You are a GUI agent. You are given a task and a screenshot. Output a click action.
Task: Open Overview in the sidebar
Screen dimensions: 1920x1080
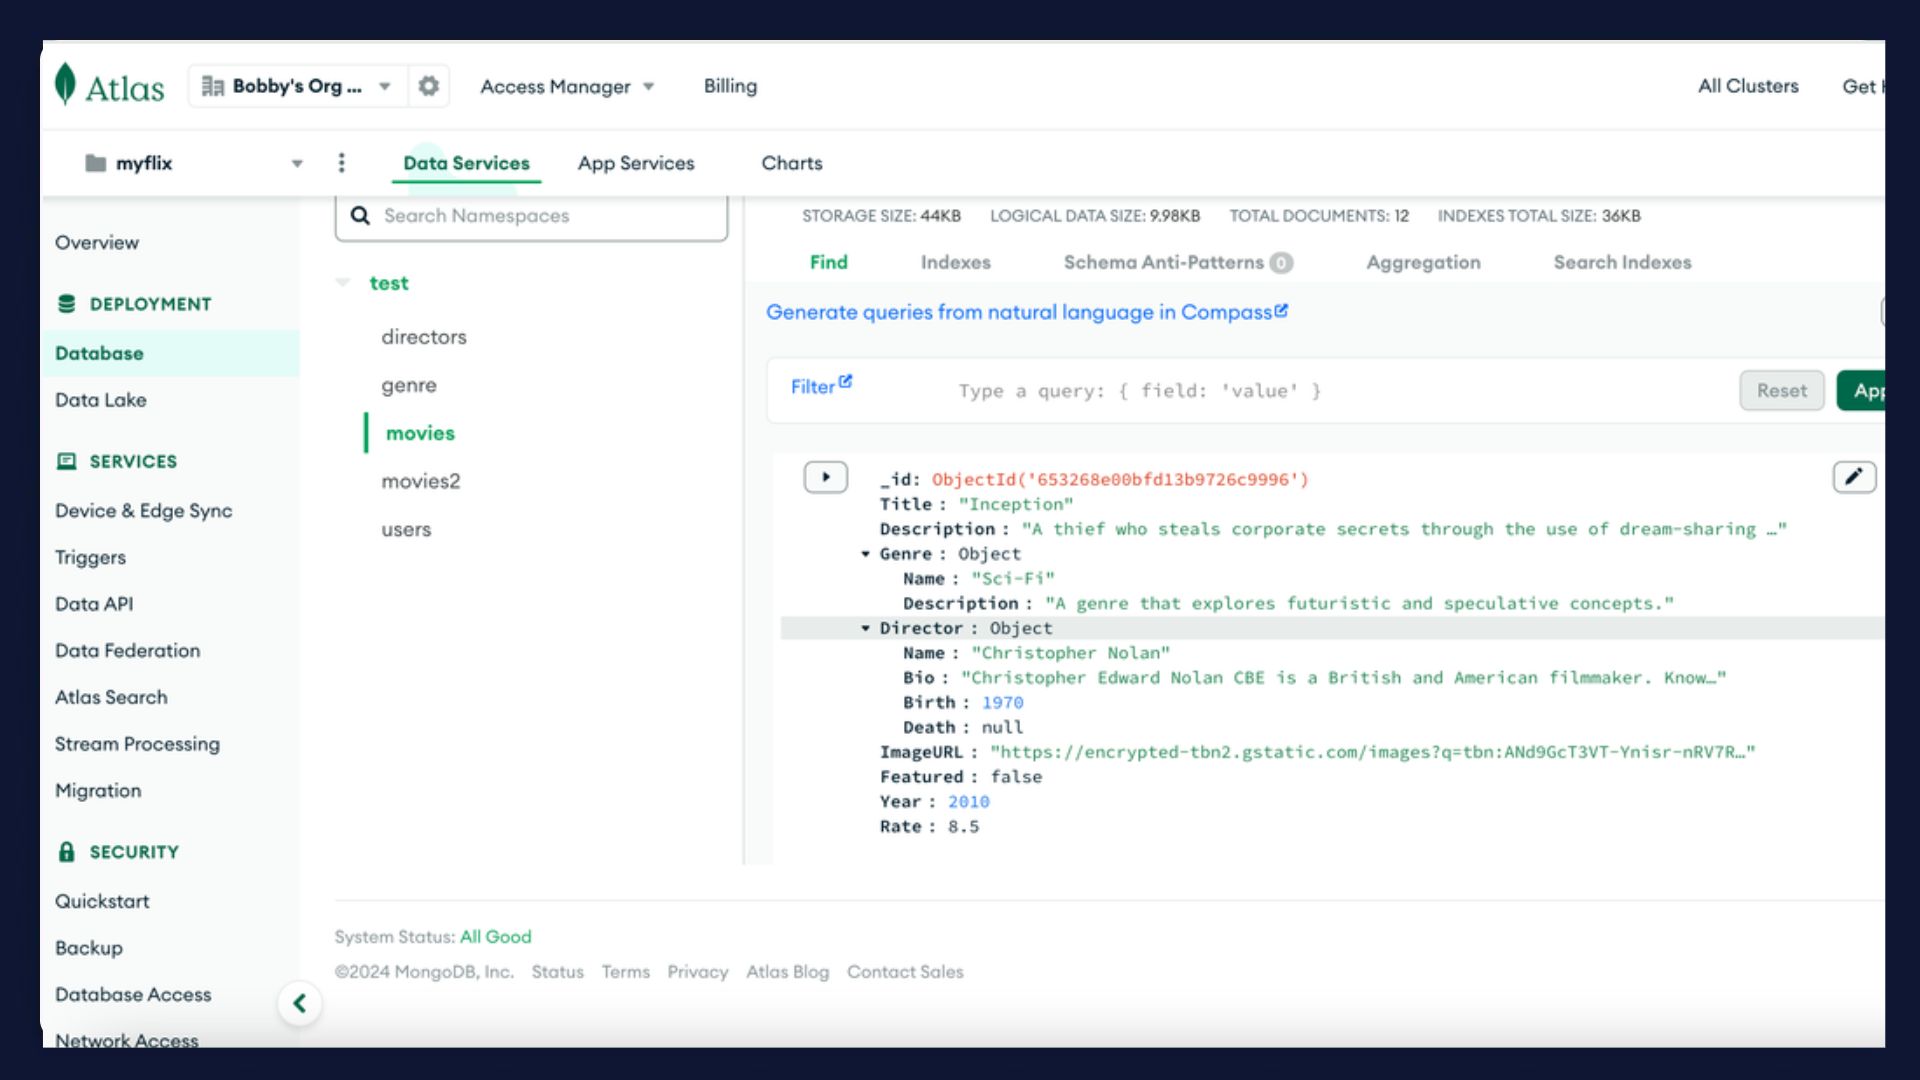click(x=97, y=242)
